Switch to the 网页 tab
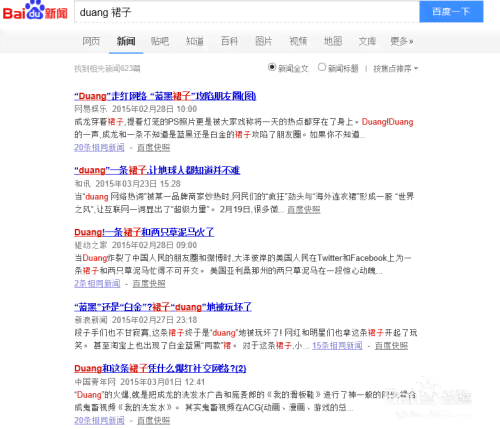This screenshot has width=500, height=429. coord(91,41)
